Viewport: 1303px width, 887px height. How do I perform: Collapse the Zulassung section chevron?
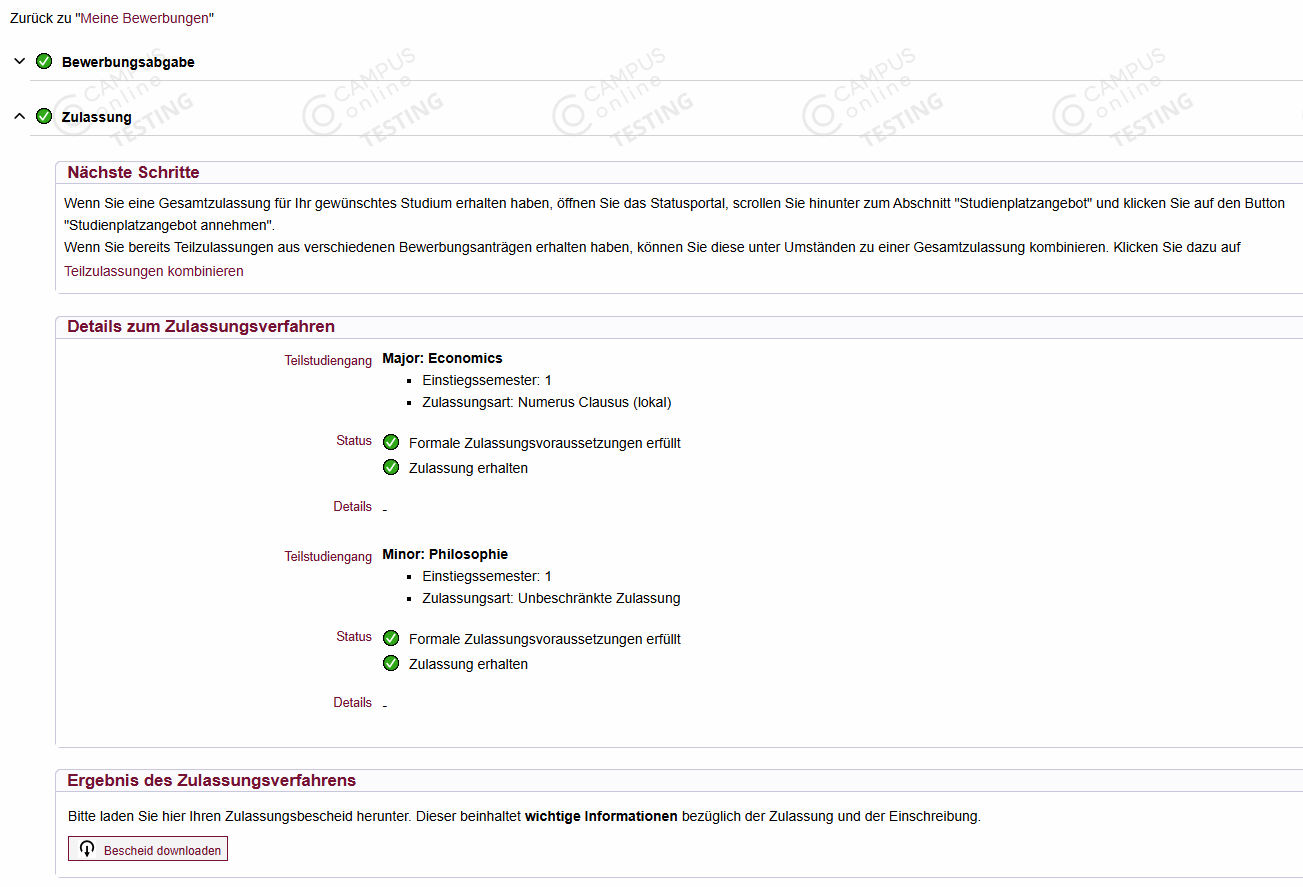point(19,116)
